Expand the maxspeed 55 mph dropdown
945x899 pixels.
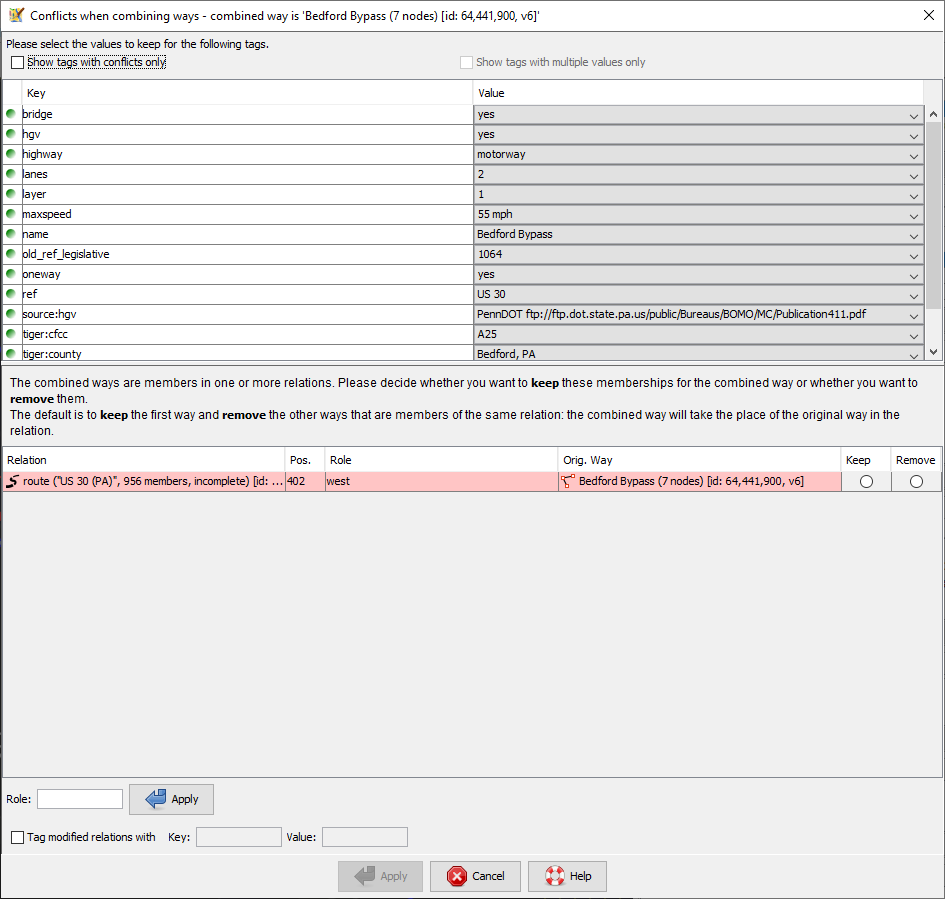tap(913, 215)
